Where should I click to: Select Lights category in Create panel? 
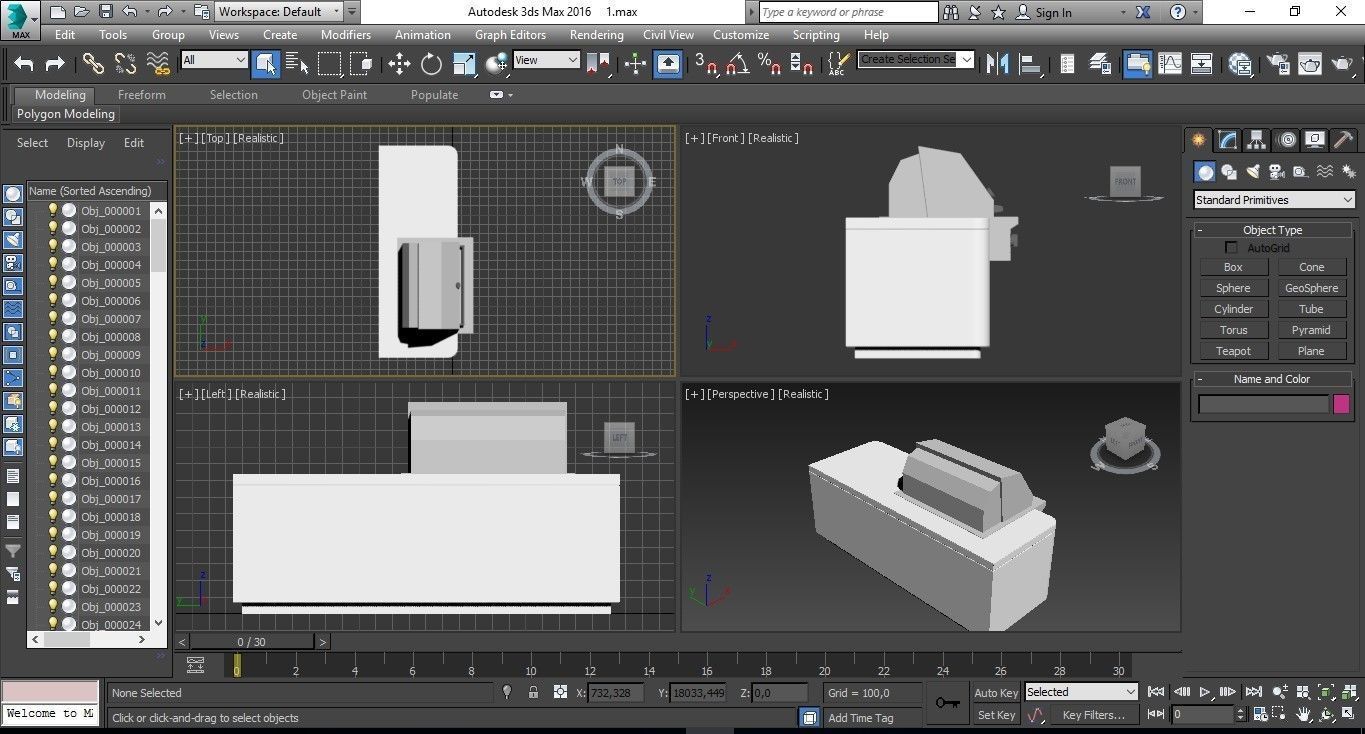click(x=1253, y=172)
